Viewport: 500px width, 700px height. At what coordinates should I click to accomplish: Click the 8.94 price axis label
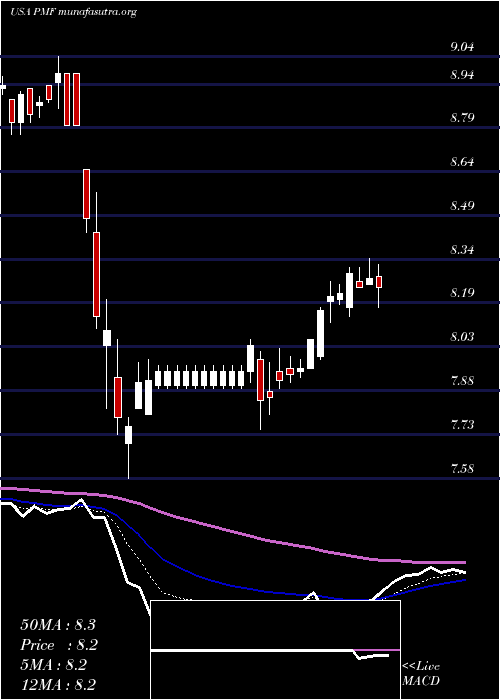tap(462, 75)
